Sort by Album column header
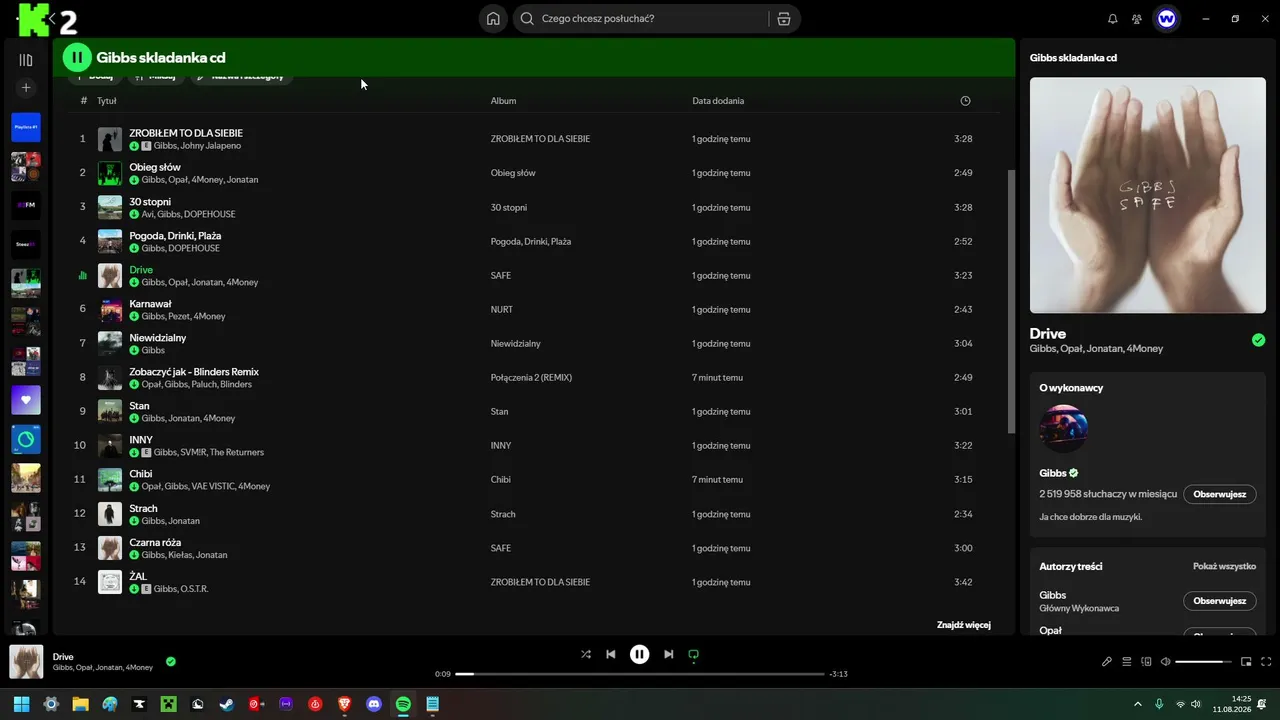Screen dimensions: 1280x720 coord(503,101)
